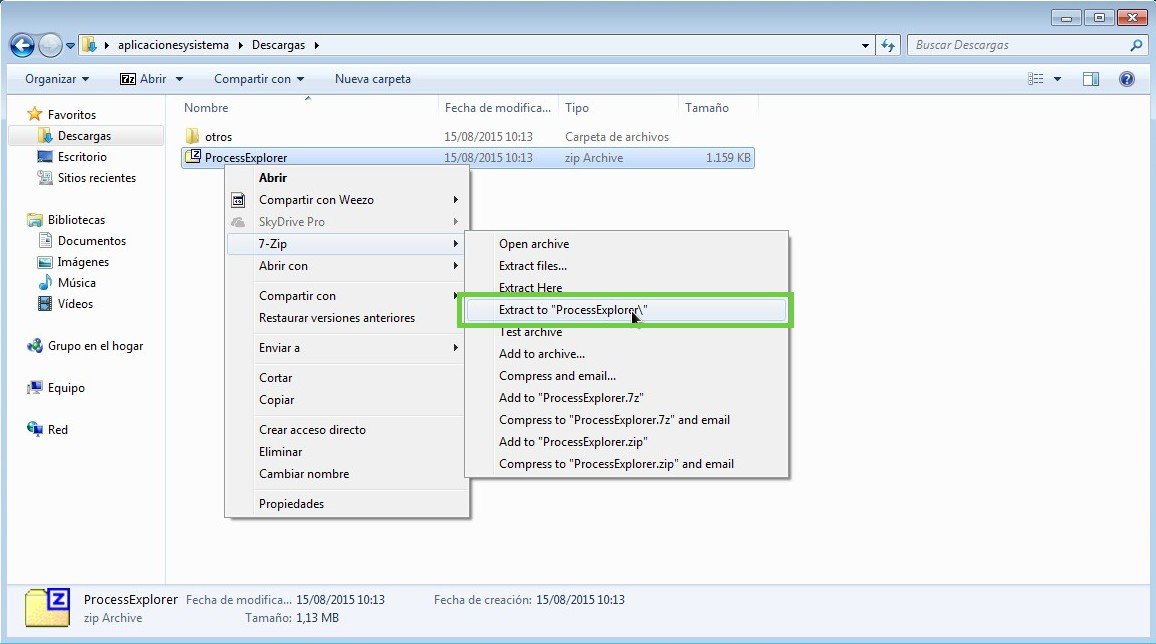Open Propiedades from the context menu
1156x644 pixels.
click(x=291, y=504)
